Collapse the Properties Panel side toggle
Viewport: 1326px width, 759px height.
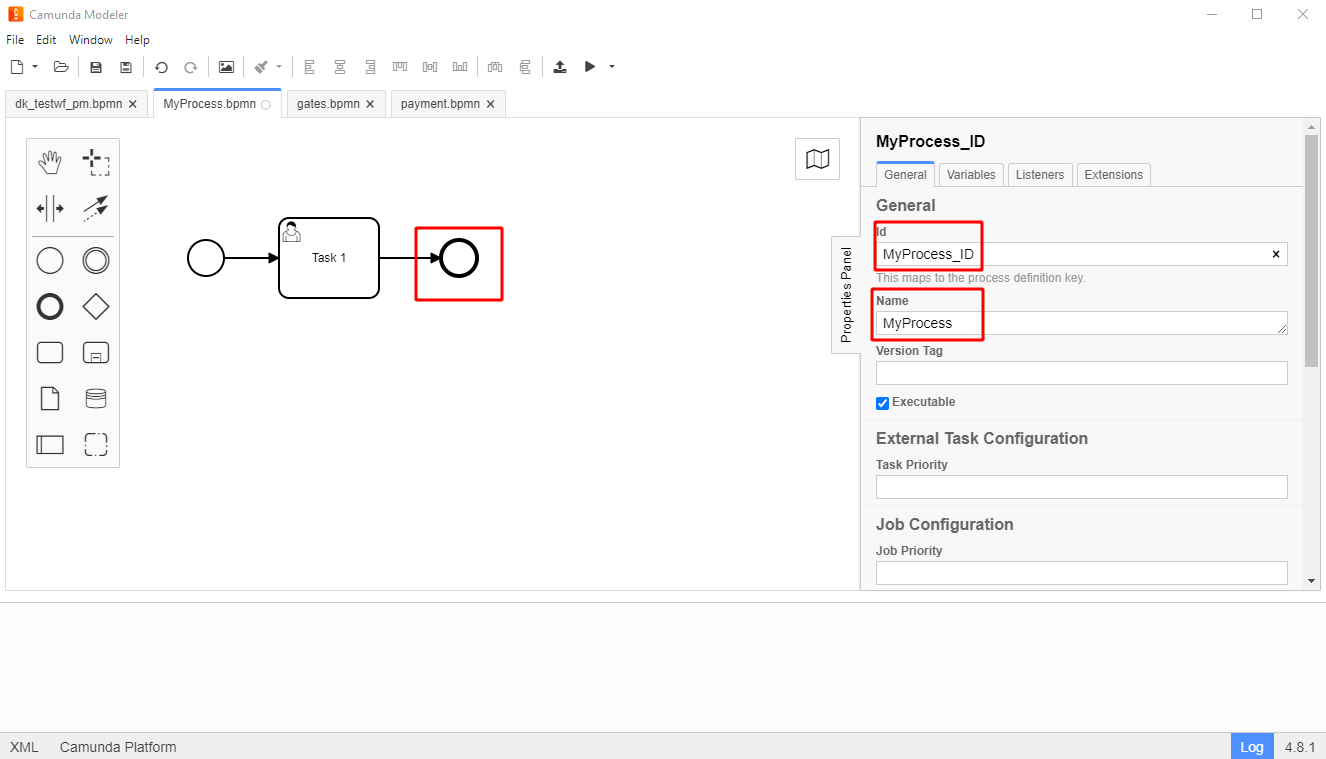[846, 295]
